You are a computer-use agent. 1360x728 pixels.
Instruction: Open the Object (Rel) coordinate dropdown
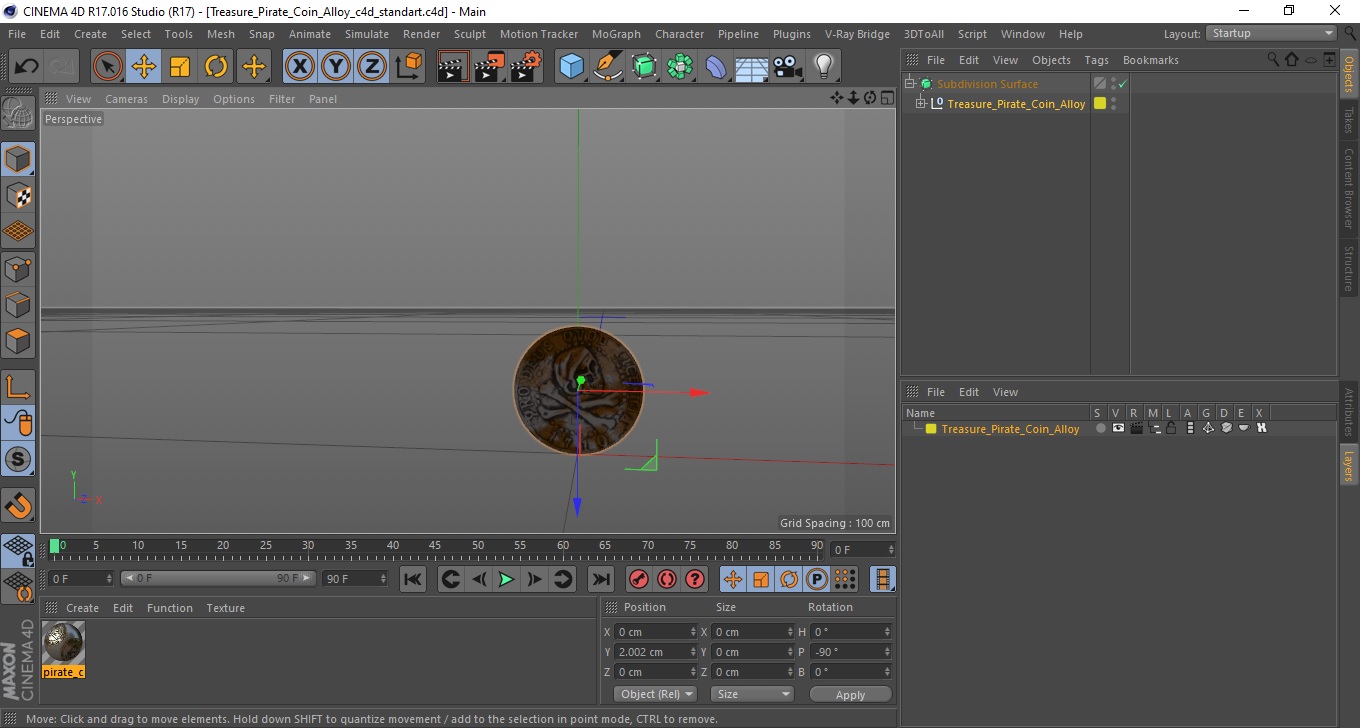[656, 694]
